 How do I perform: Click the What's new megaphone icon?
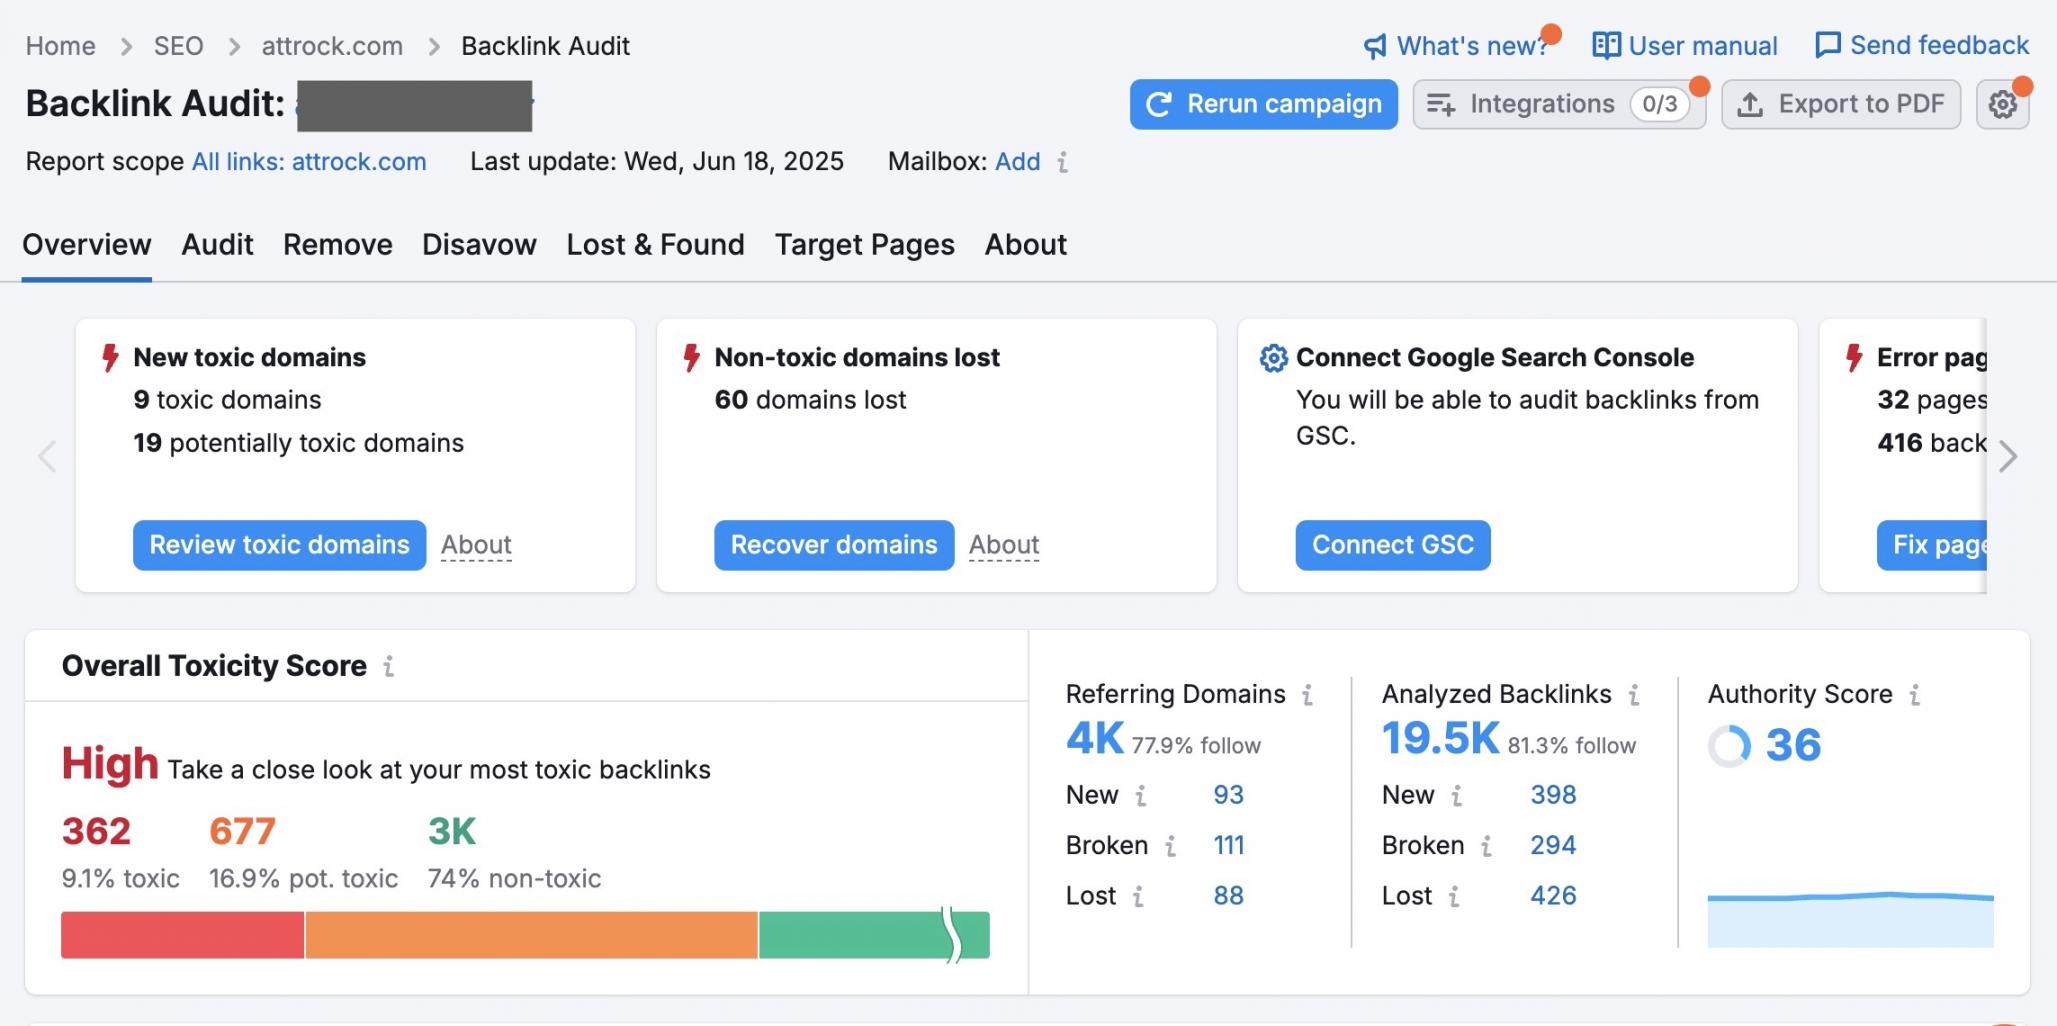pos(1376,46)
